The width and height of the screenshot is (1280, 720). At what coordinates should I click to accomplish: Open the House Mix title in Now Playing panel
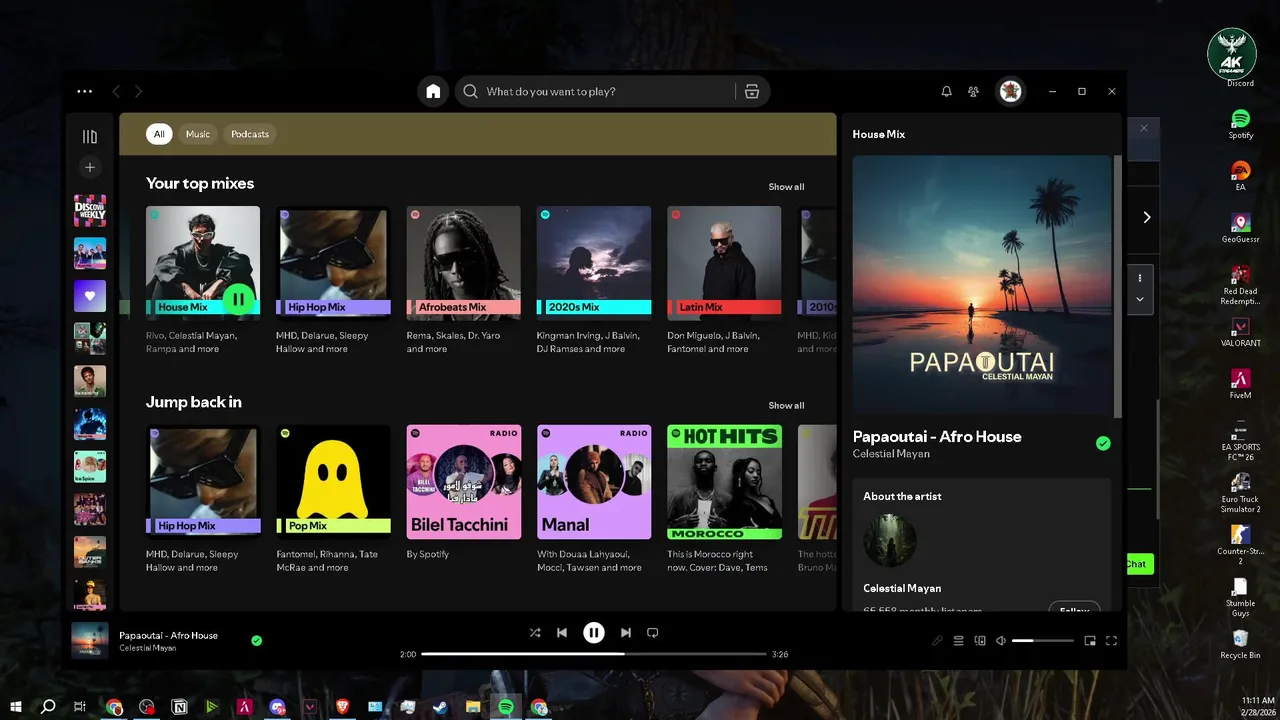[x=879, y=134]
